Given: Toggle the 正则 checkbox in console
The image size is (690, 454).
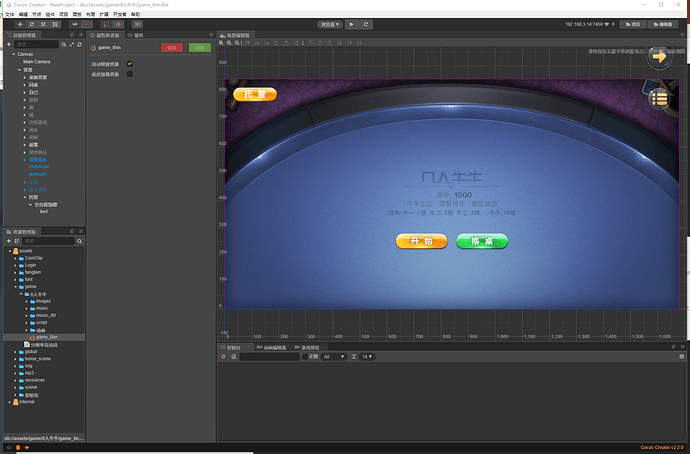Looking at the screenshot, I should (303, 356).
